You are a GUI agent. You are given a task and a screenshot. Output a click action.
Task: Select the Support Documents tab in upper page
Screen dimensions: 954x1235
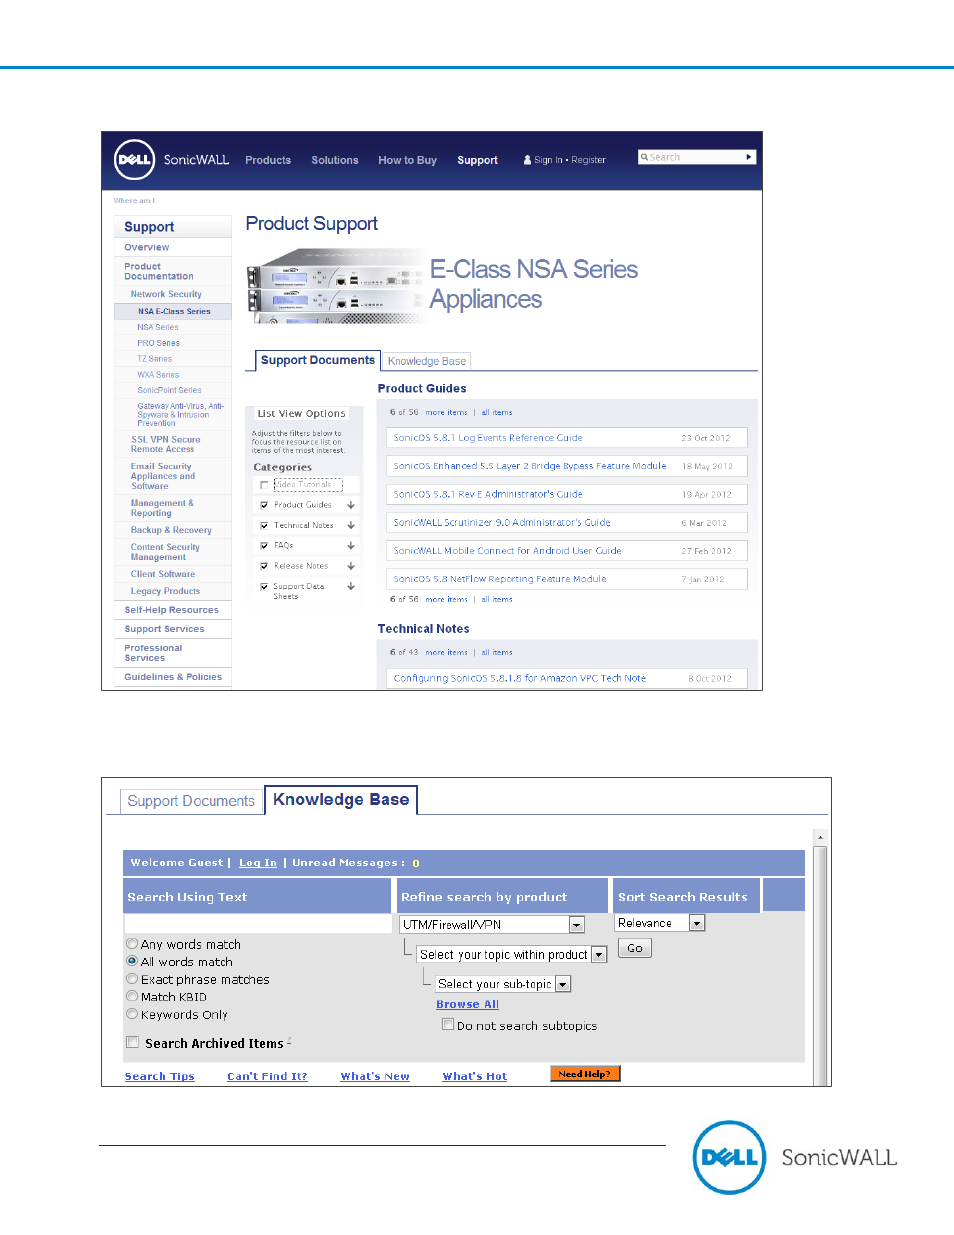click(317, 360)
